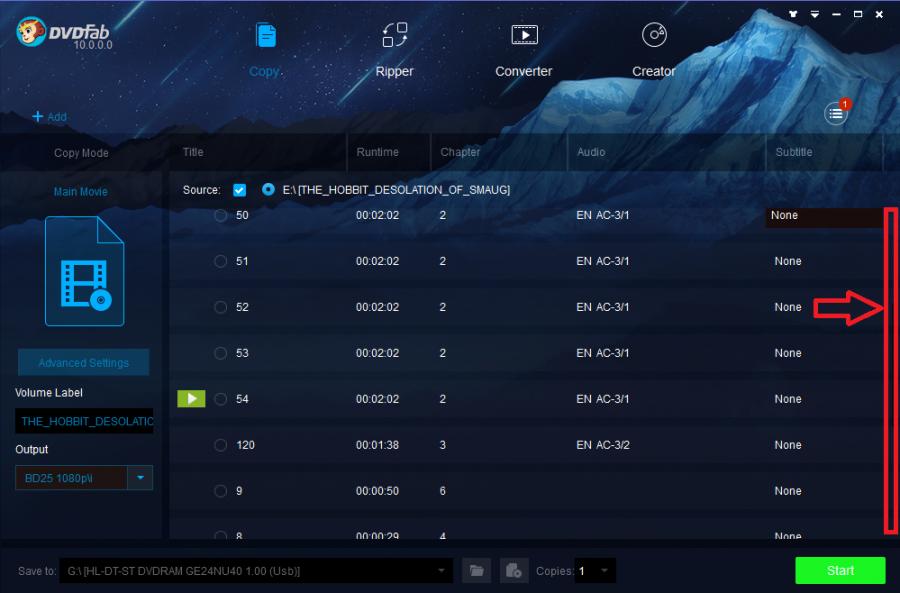Click the DVDFab monkey logo
Image resolution: width=900 pixels, height=593 pixels.
click(30, 31)
